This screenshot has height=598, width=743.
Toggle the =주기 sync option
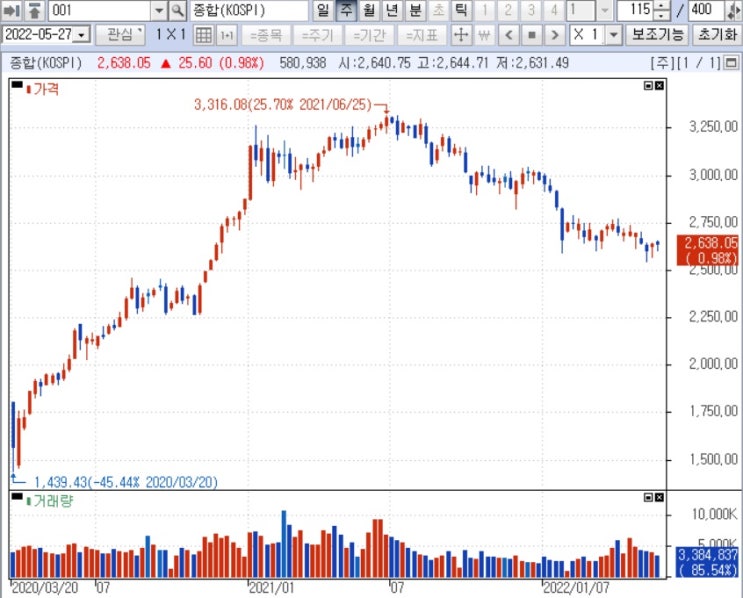[317, 35]
